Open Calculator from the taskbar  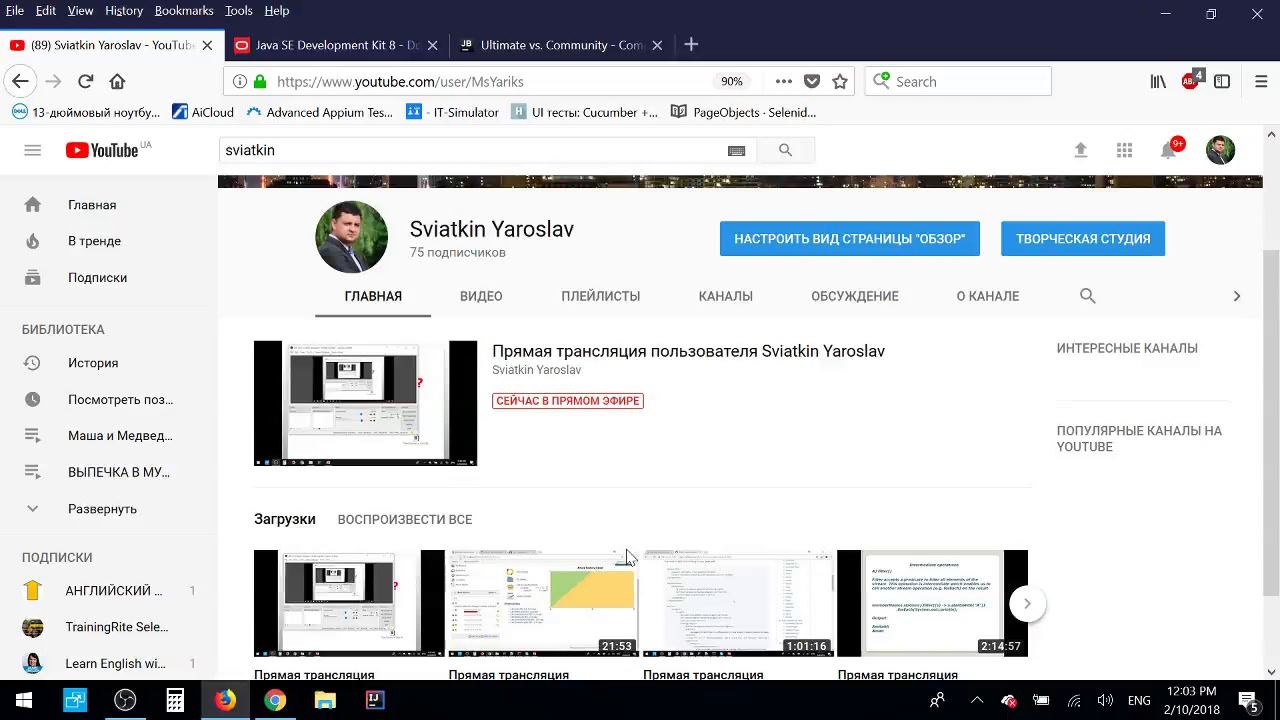click(x=175, y=700)
